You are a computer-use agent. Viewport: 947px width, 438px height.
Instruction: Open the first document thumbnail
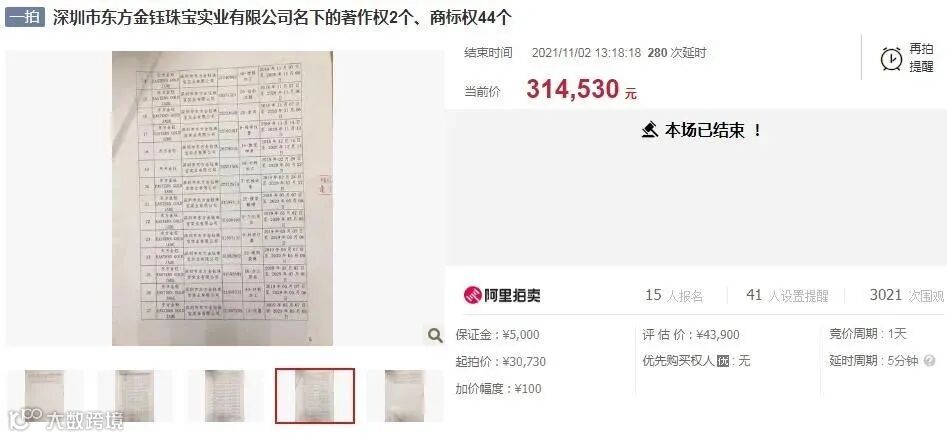45,396
